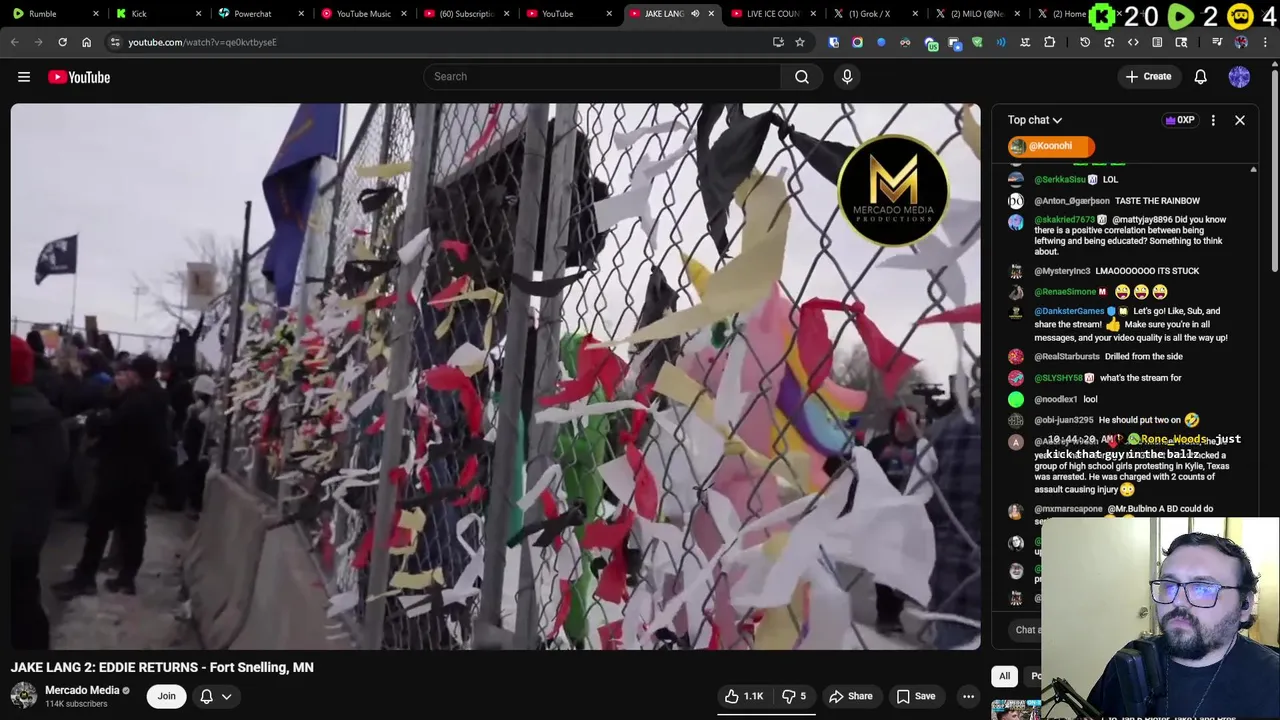Click the developer code brackets extension icon
Image resolution: width=1280 pixels, height=720 pixels.
pyautogui.click(x=1133, y=42)
